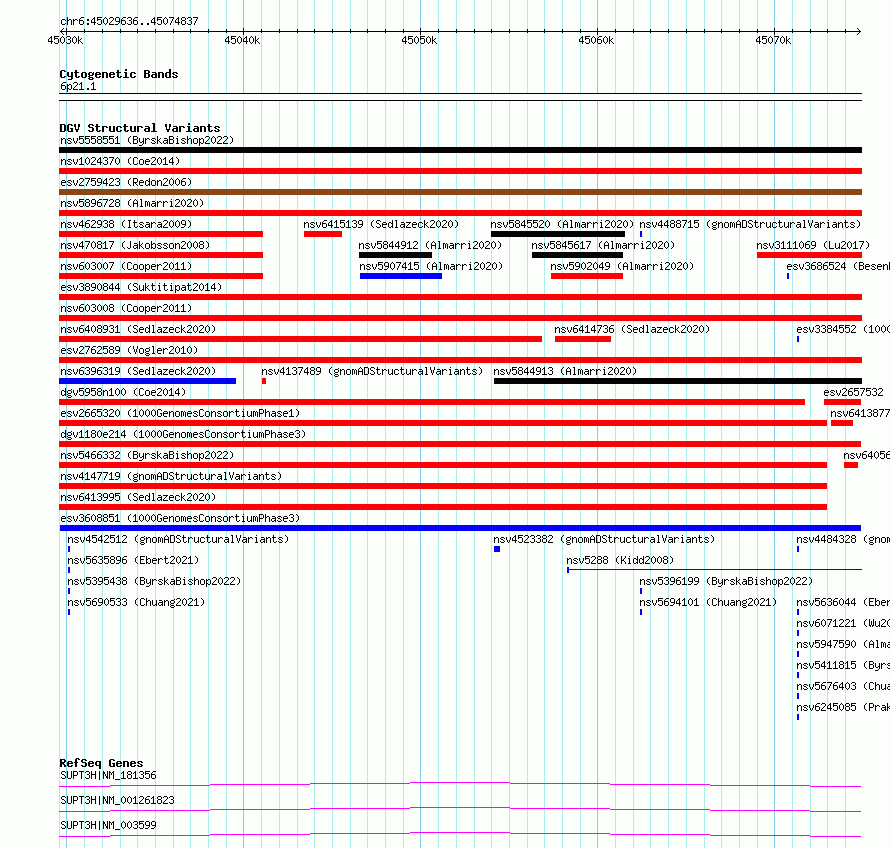Open the RefSeq Genes track title
The width and height of the screenshot is (890, 848).
coord(101,763)
